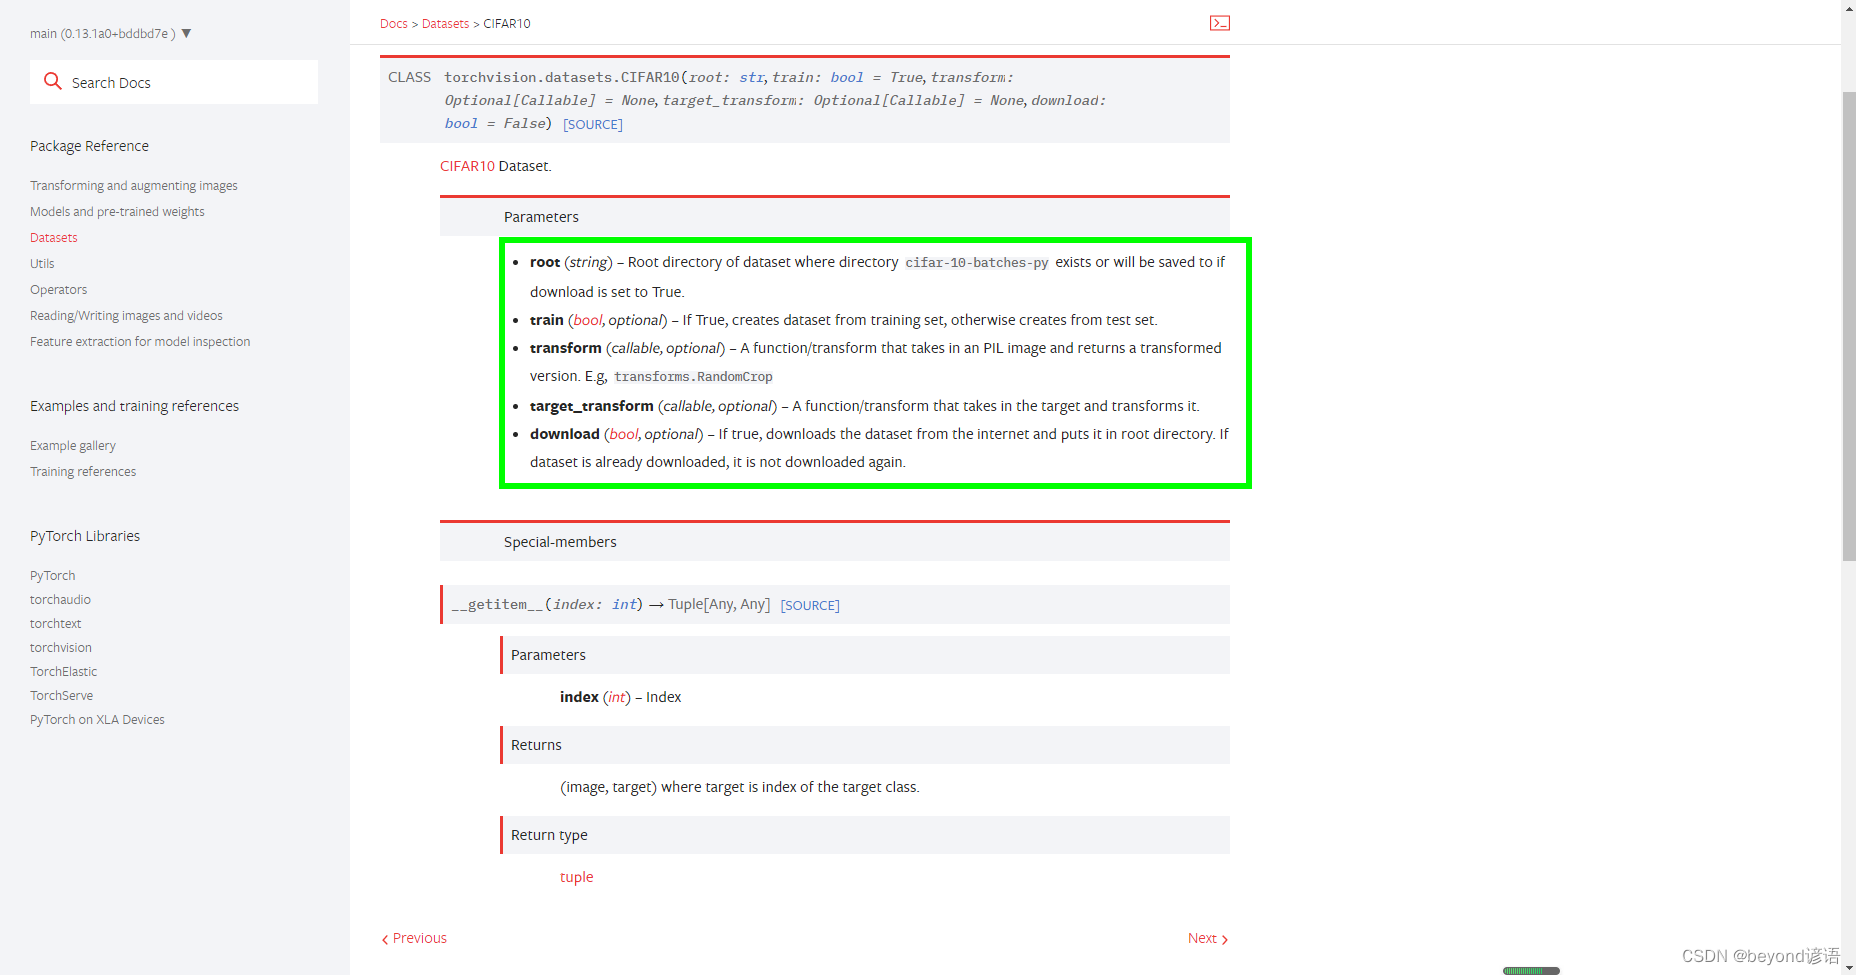Open the terminal shortcuts icon near breadcrumbs
This screenshot has width=1856, height=975.
coord(1219,23)
